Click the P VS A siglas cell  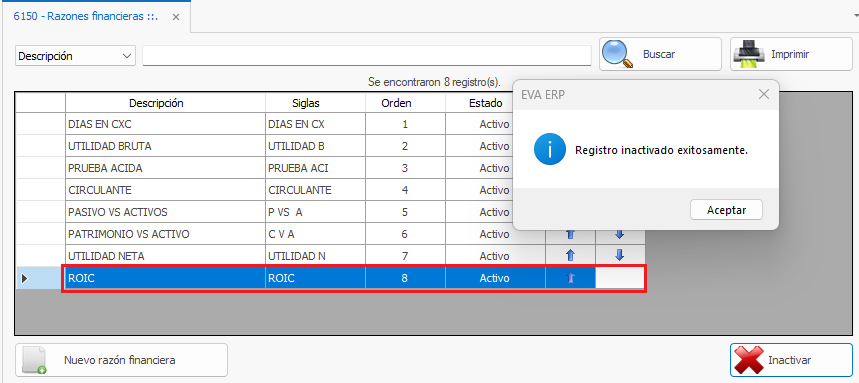(316, 212)
